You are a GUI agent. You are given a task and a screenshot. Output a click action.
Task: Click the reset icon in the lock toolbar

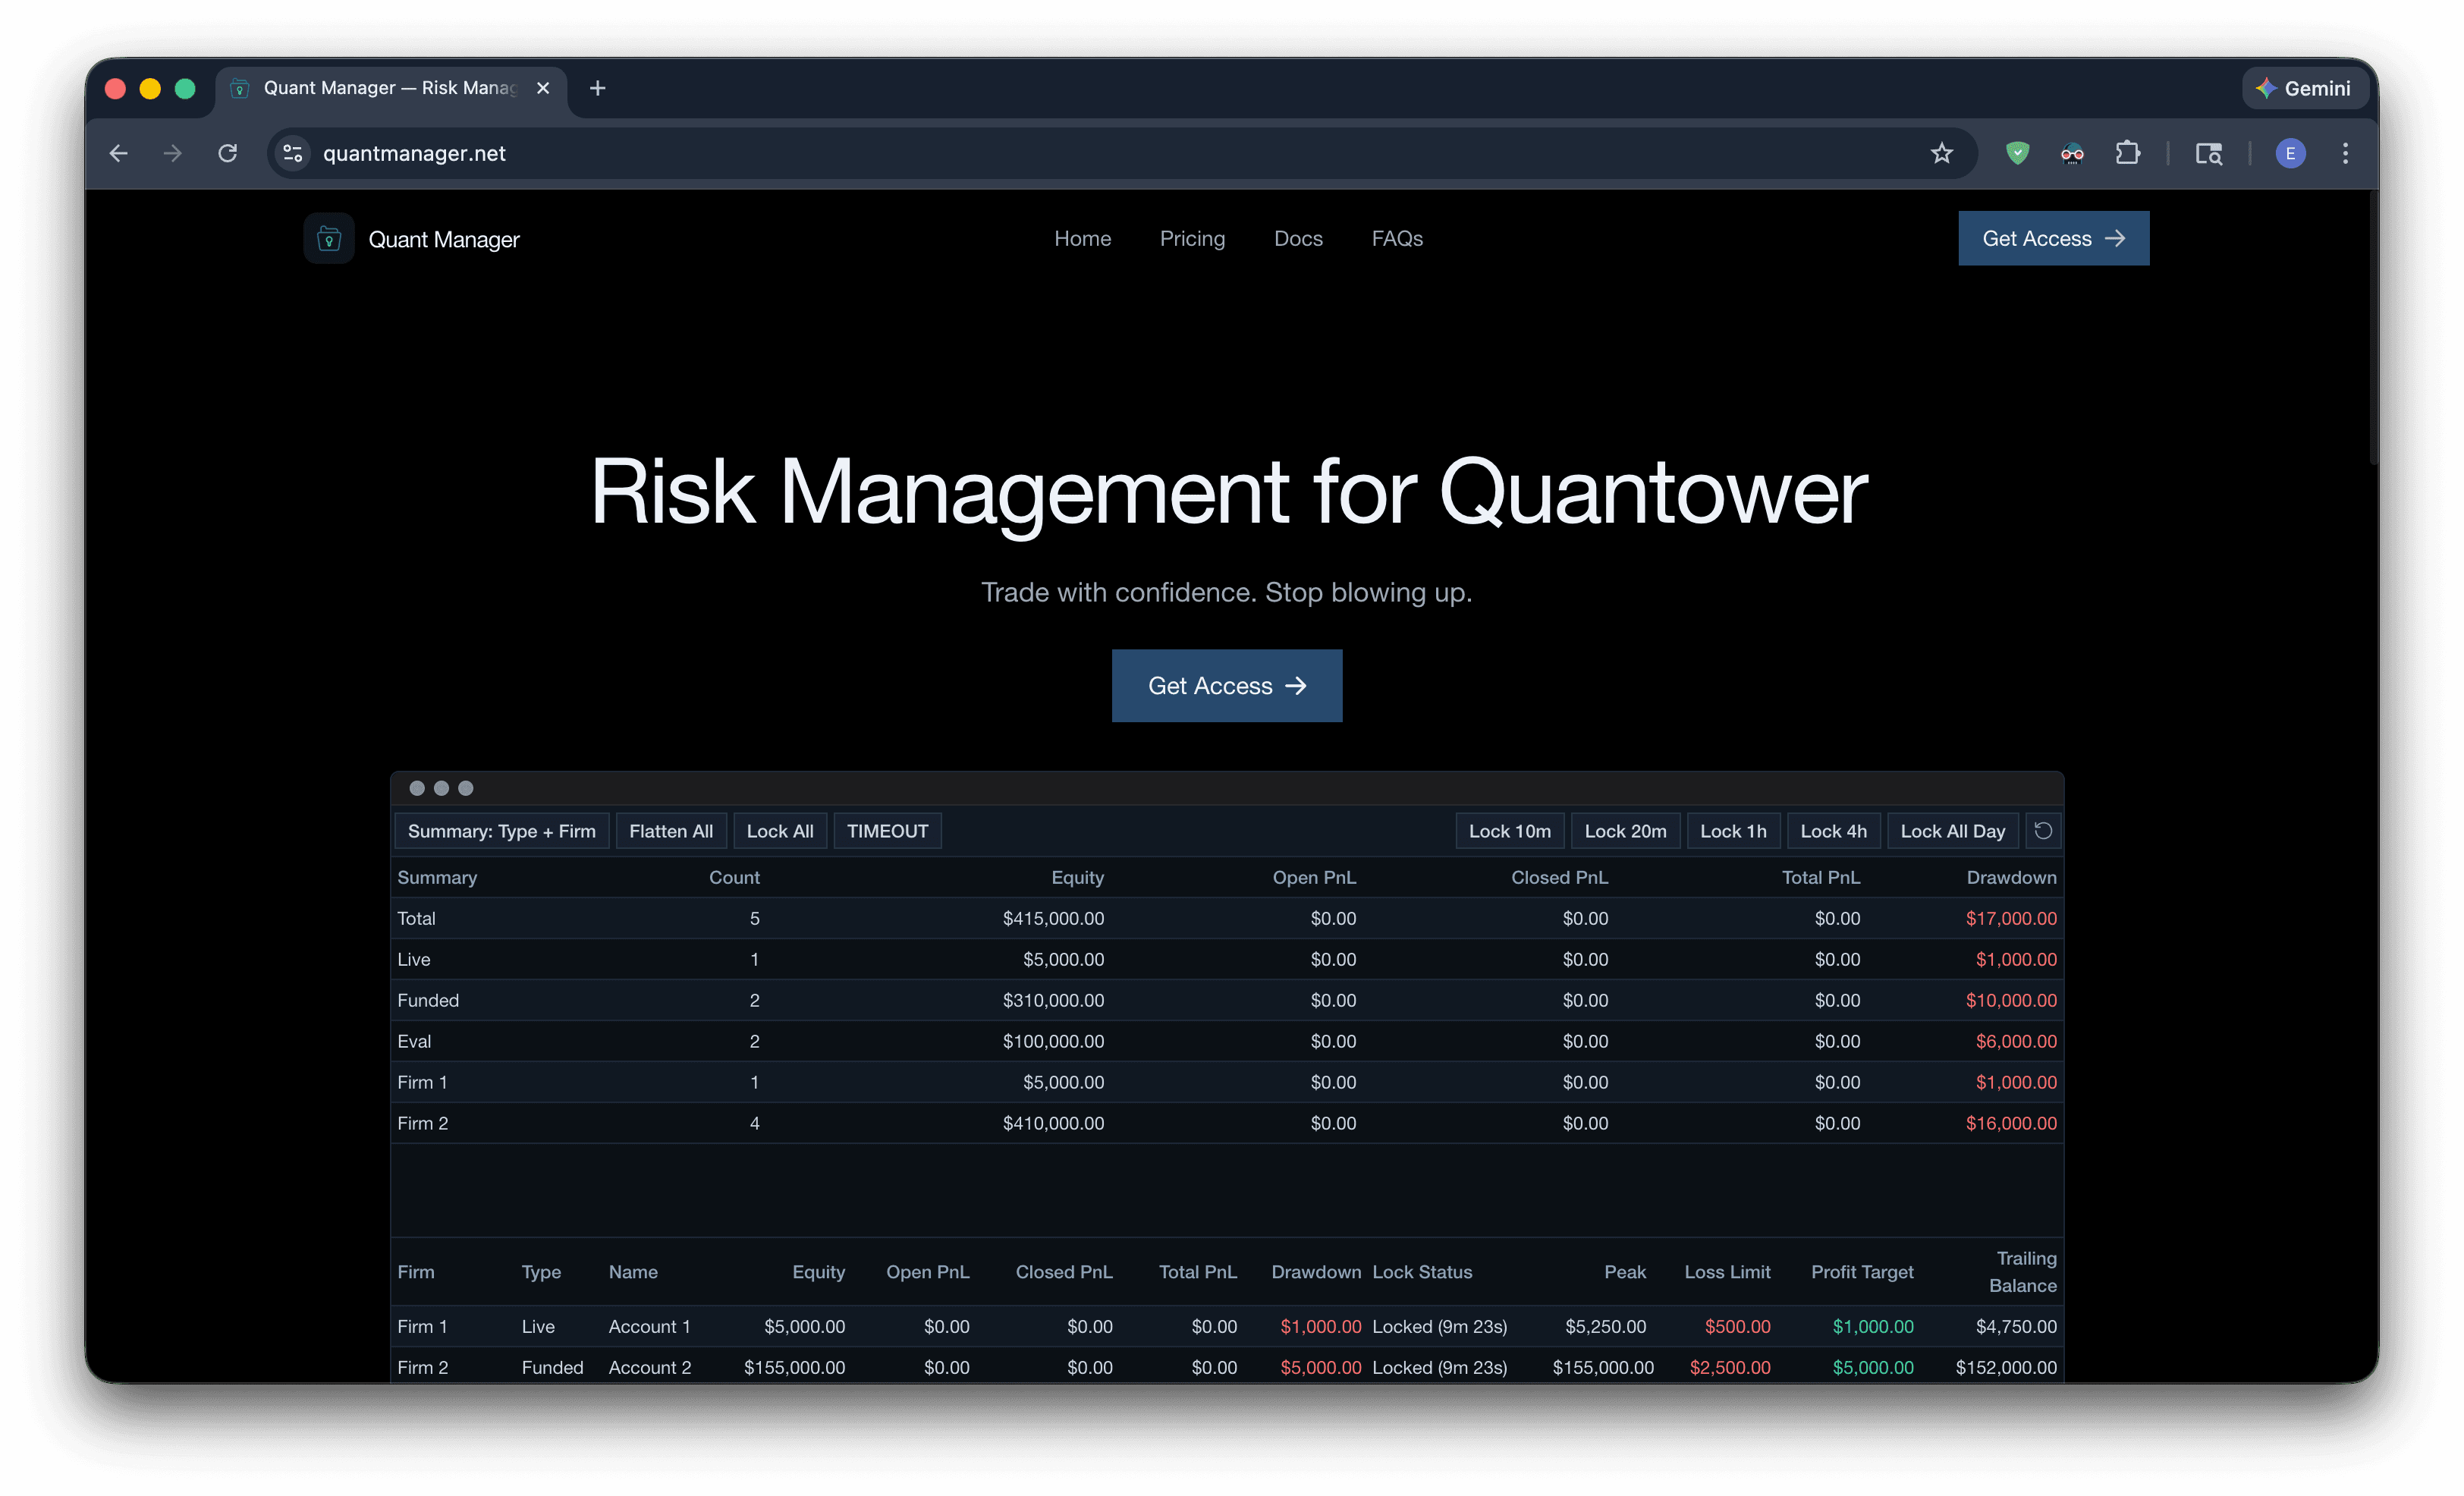point(2043,830)
